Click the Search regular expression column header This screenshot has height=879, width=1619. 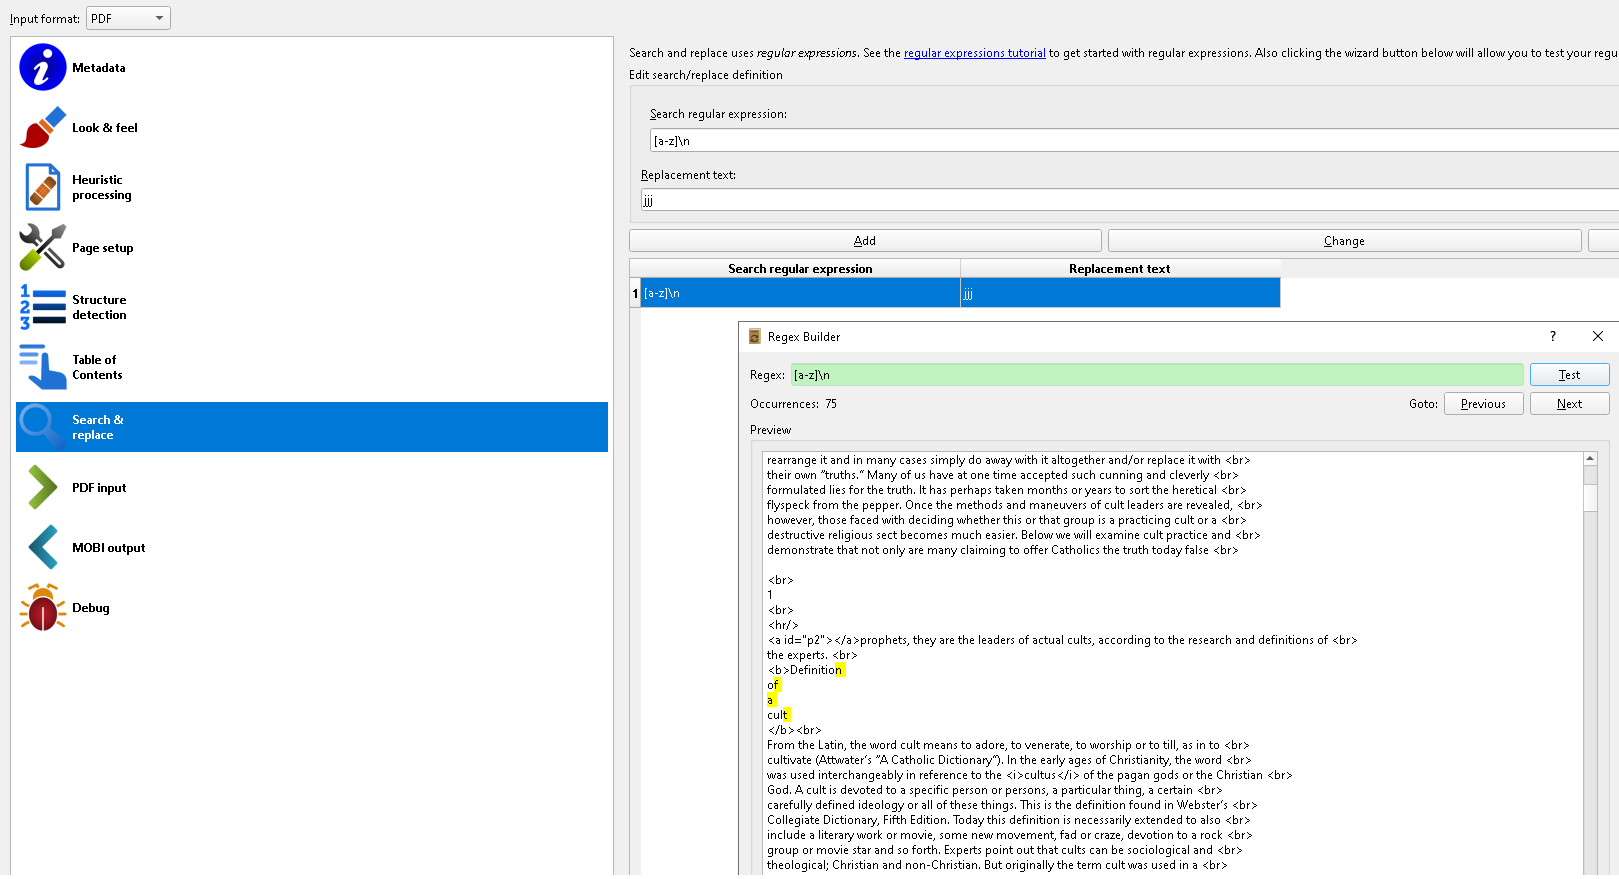tap(800, 269)
